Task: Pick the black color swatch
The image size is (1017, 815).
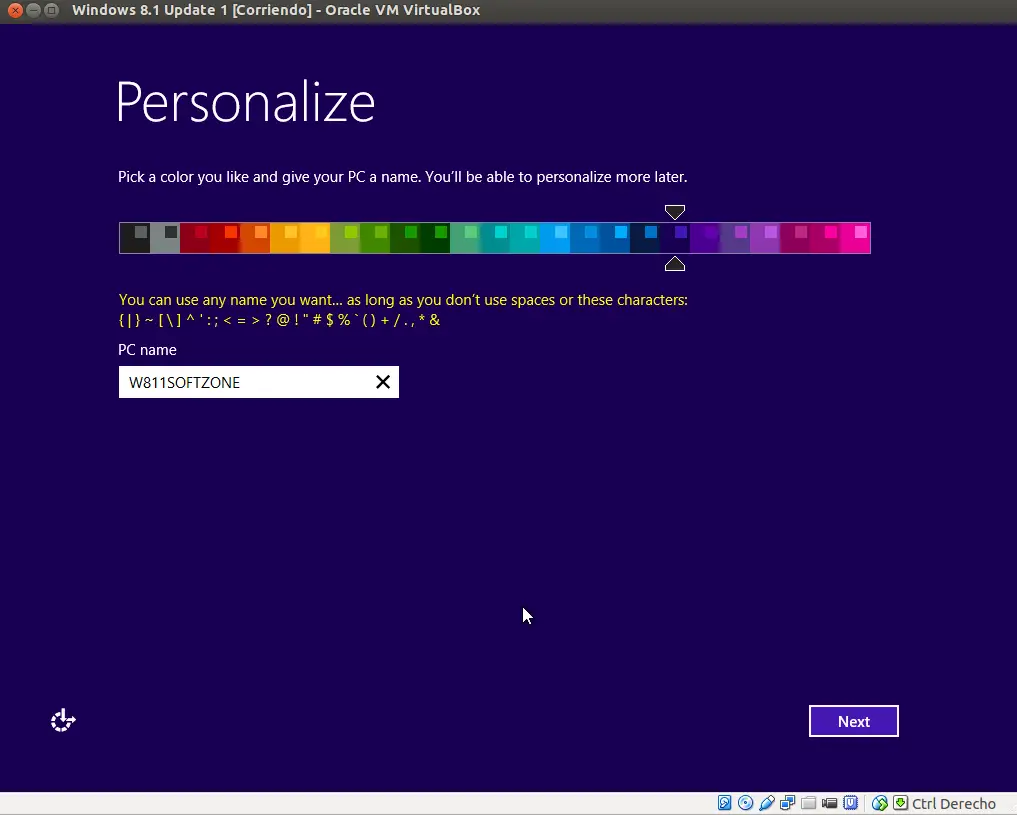Action: 135,238
